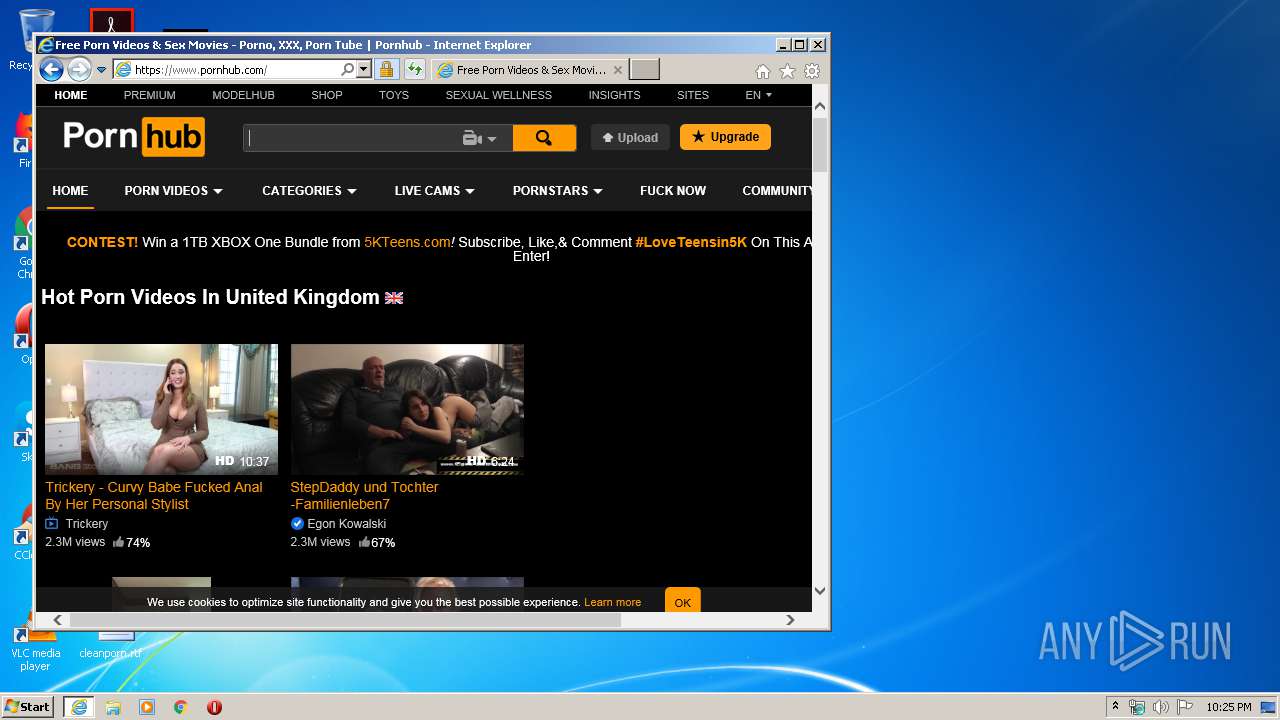The width and height of the screenshot is (1280, 720).
Task: Click the horizontal scrollbar left arrow
Action: coord(57,620)
